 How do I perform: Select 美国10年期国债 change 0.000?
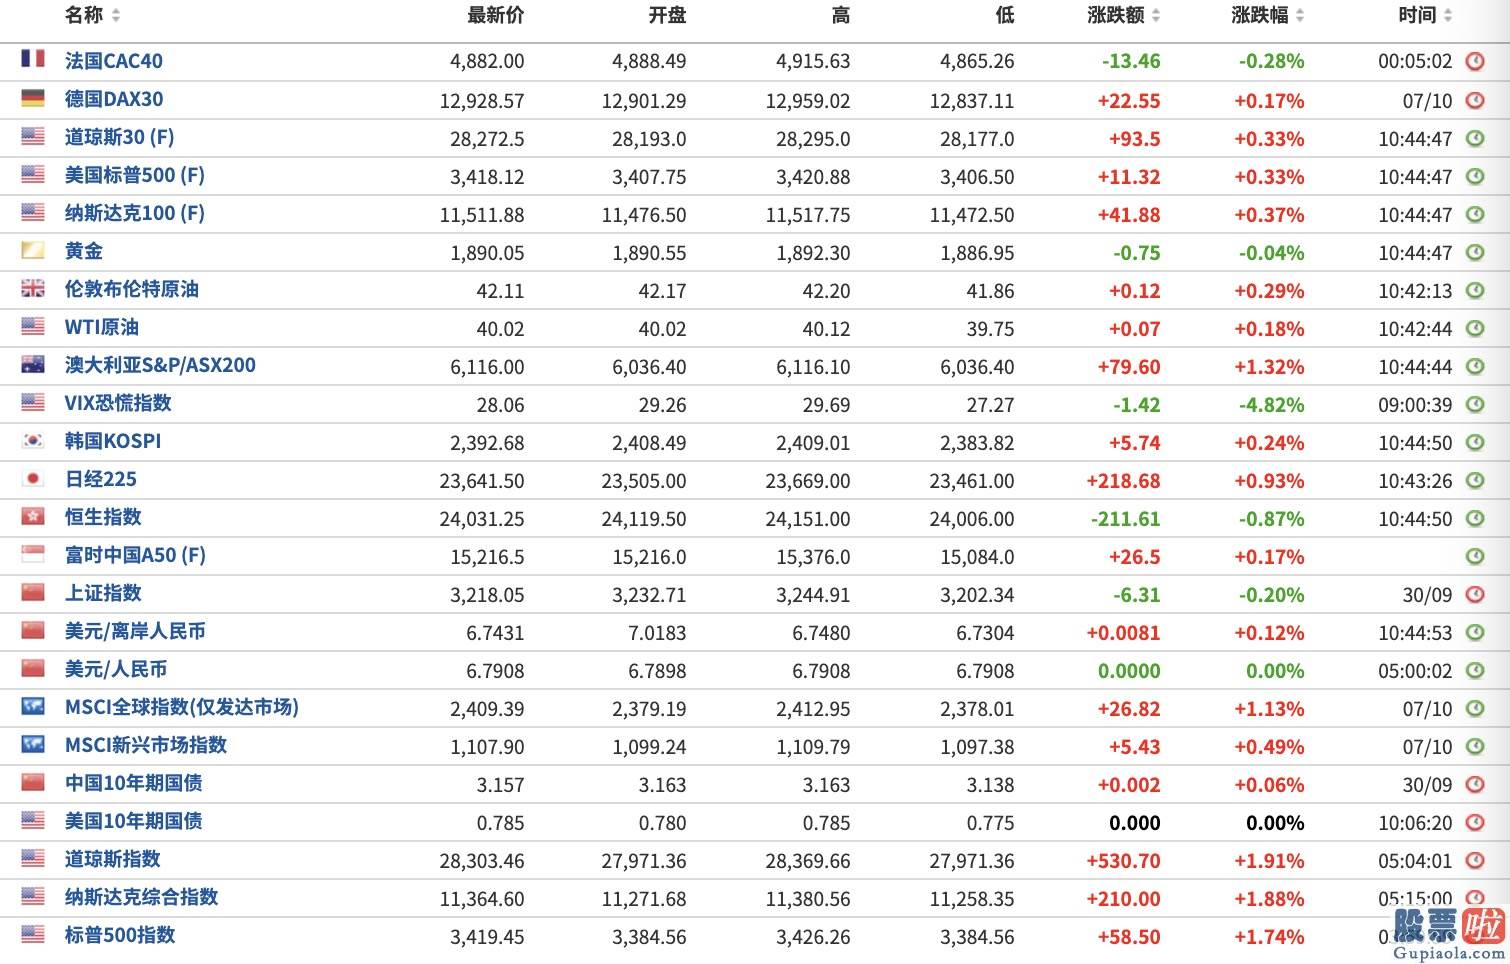[x=1135, y=823]
